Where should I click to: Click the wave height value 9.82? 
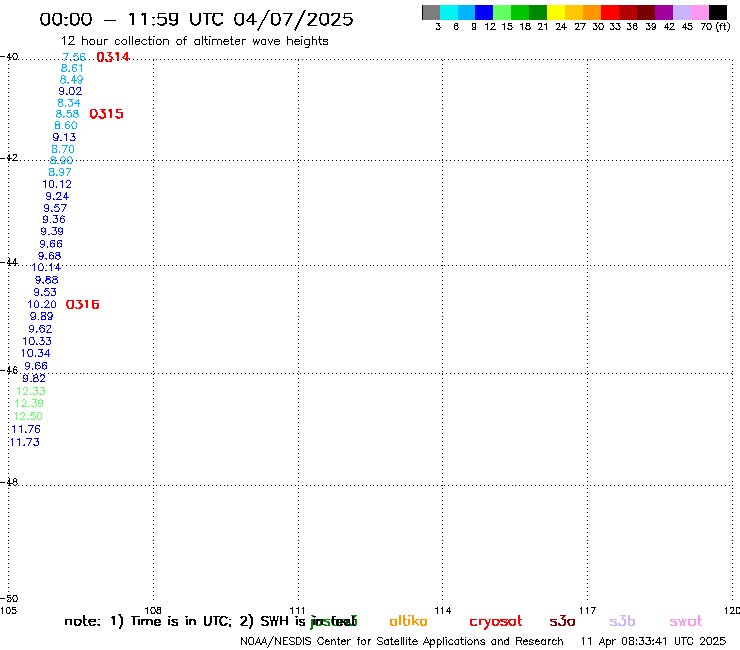(x=34, y=378)
